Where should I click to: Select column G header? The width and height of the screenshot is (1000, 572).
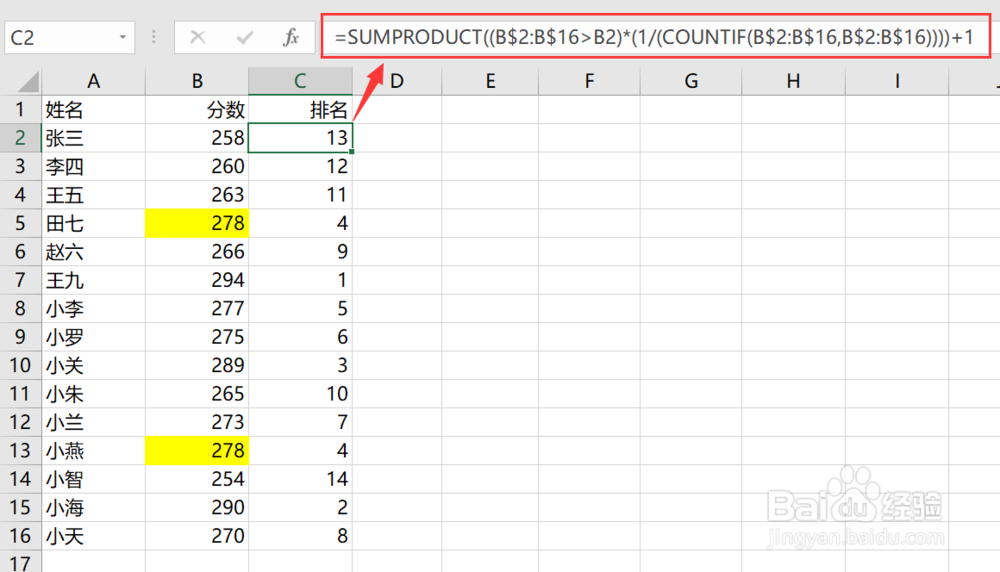coord(691,82)
